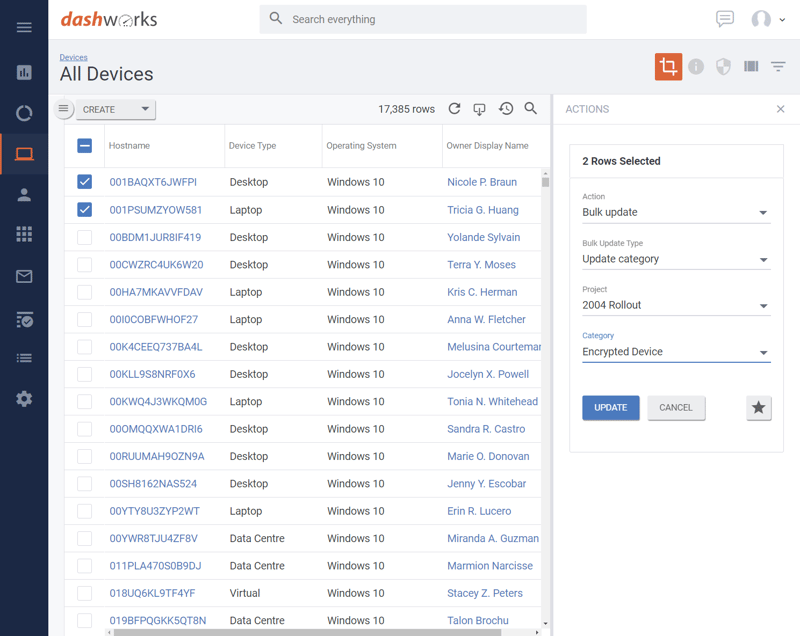Open the dashboards chart icon in sidebar

click(x=24, y=72)
